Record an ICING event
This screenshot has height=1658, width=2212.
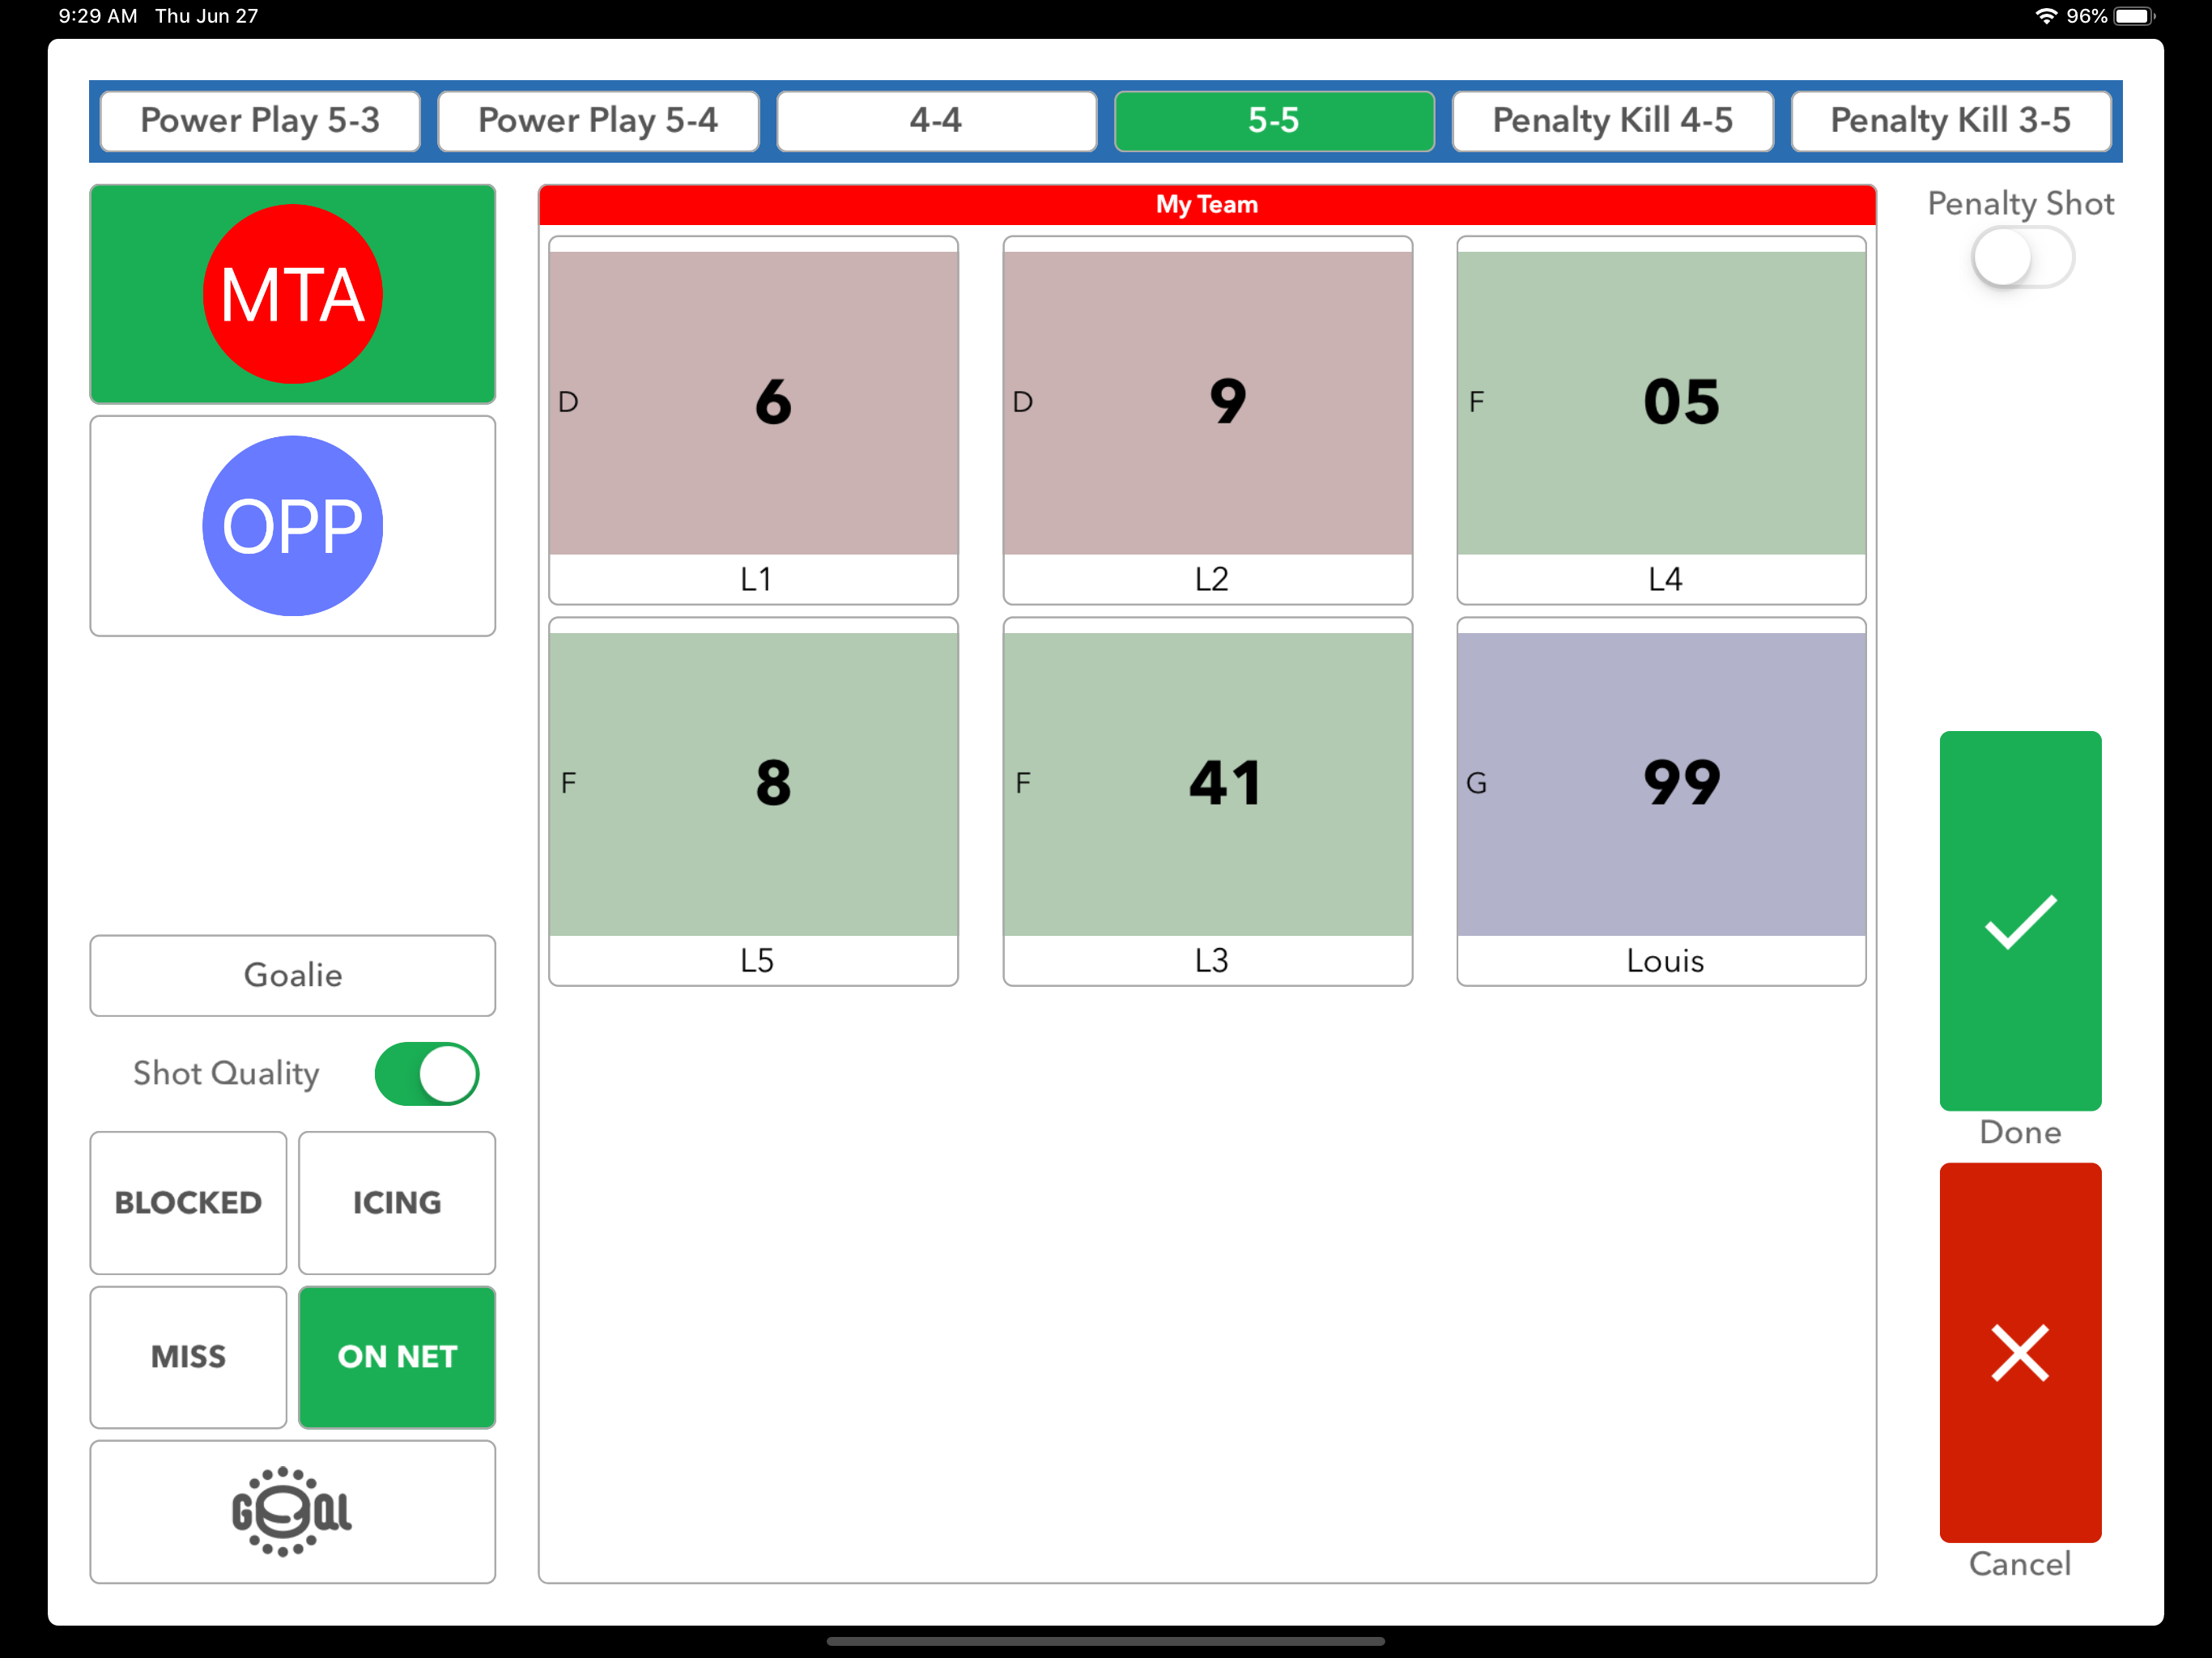(397, 1202)
